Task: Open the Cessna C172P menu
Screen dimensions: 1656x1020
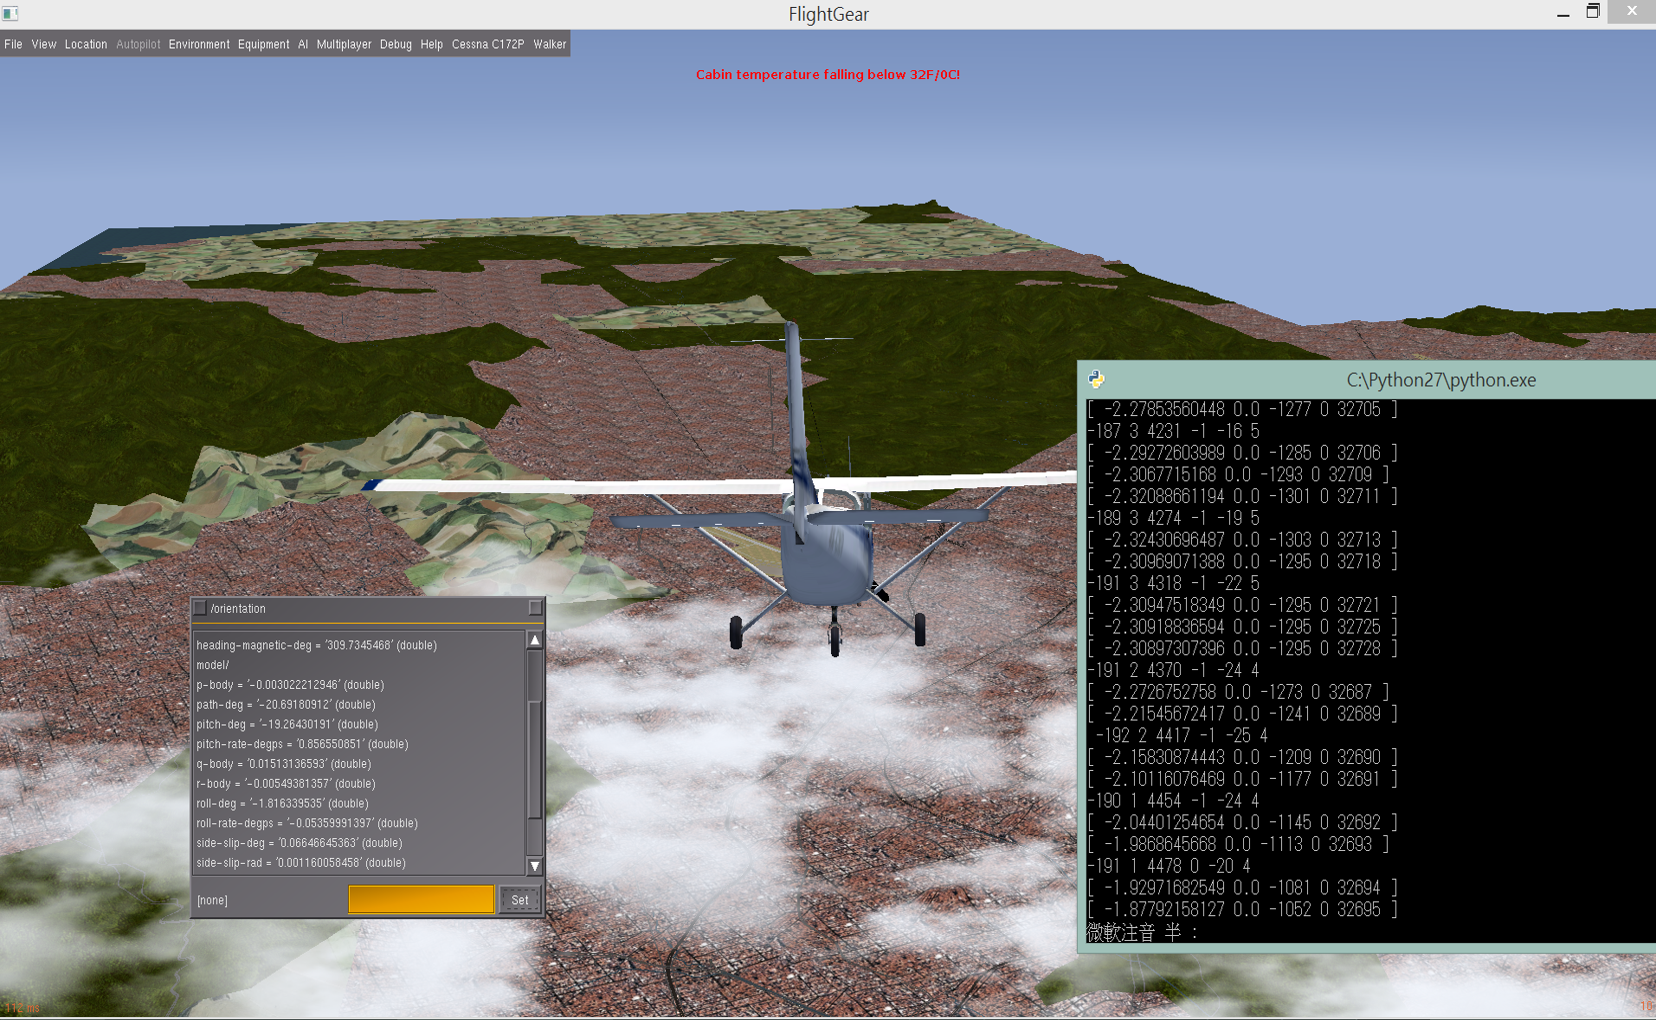Action: click(x=488, y=44)
